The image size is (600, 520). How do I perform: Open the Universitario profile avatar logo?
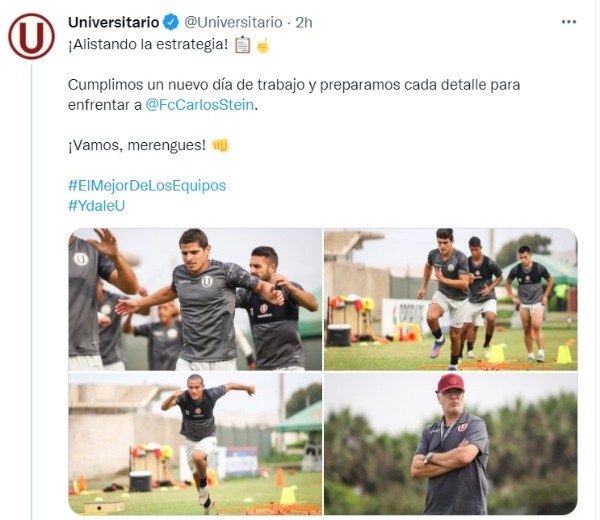coord(31,36)
